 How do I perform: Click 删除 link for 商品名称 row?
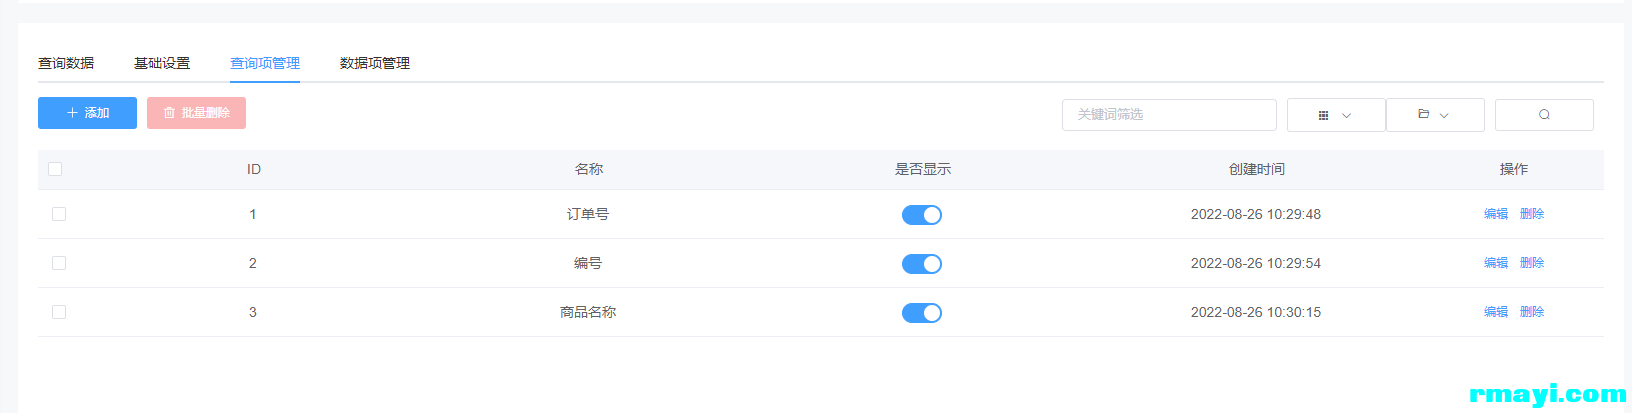pos(1532,312)
